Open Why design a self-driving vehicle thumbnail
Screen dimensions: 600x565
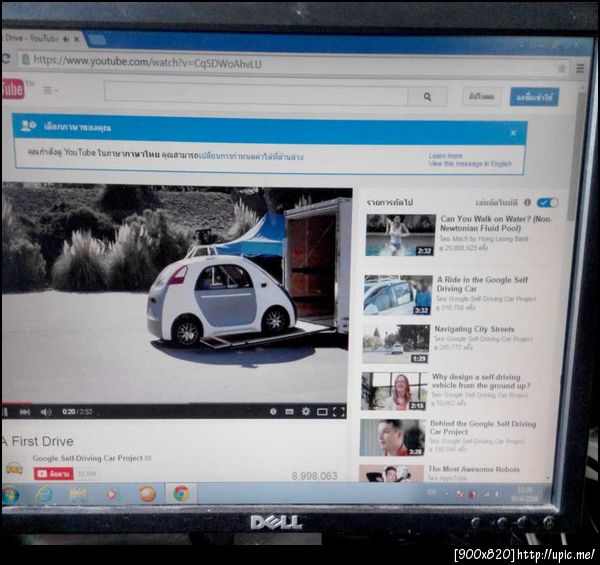(394, 391)
